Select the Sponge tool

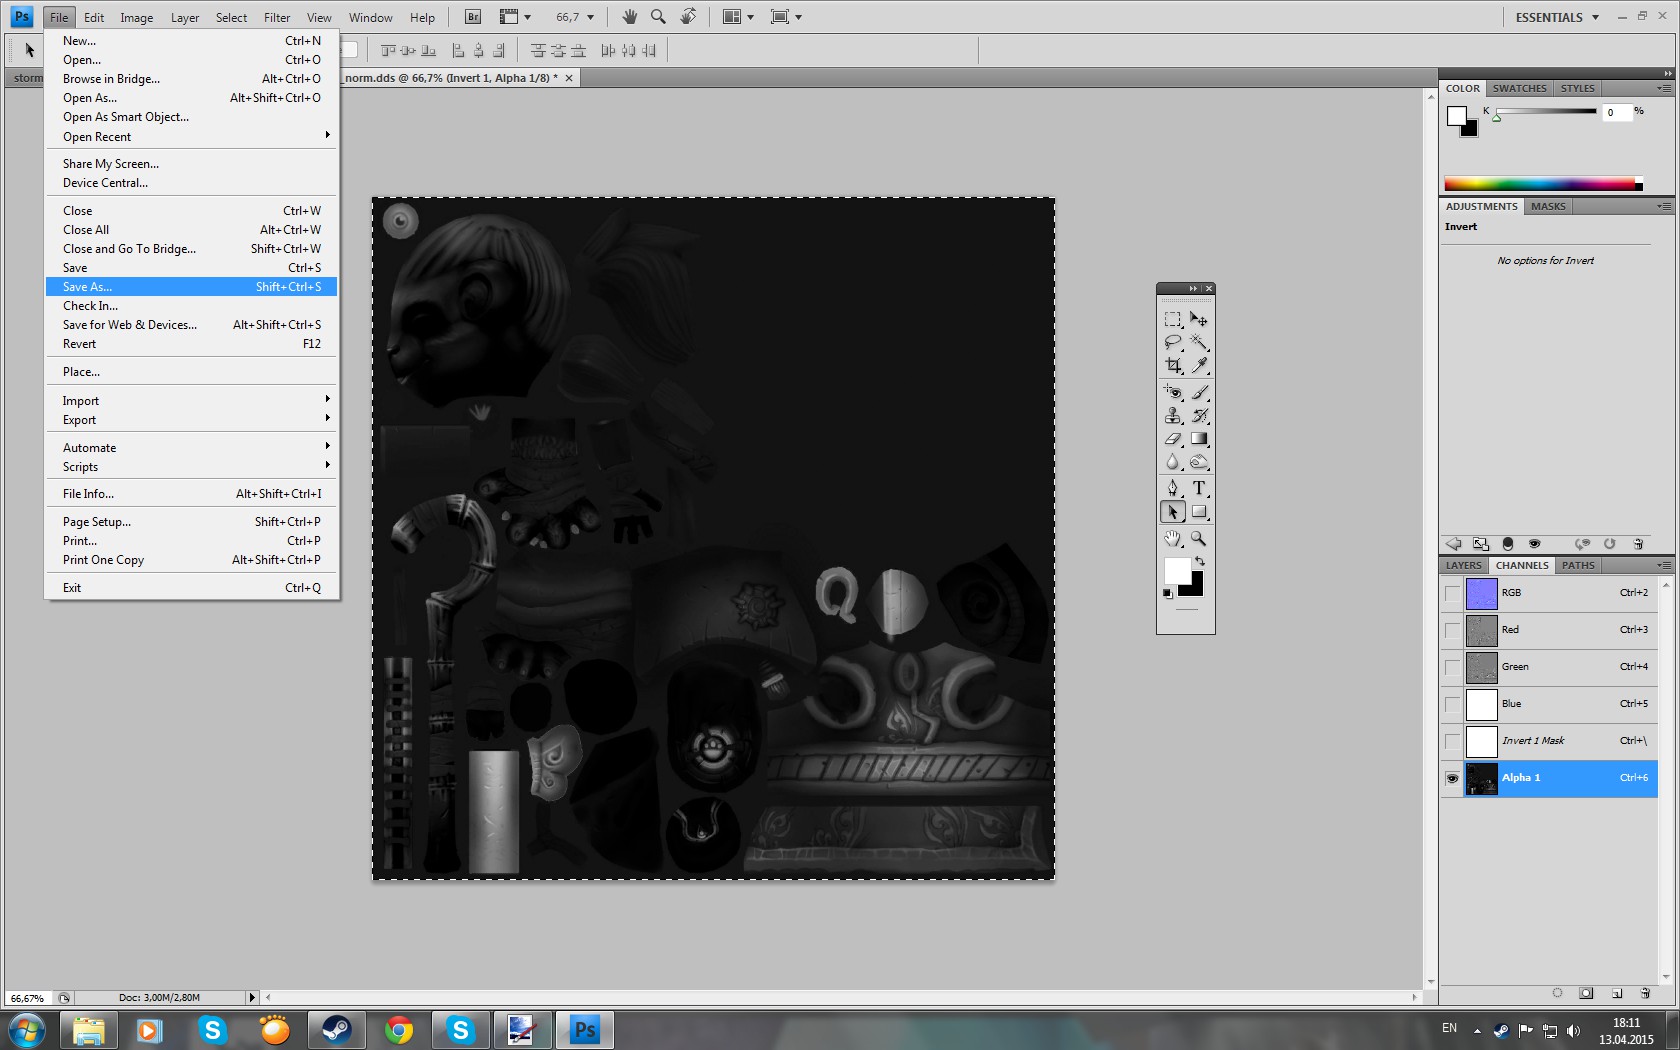[1199, 461]
